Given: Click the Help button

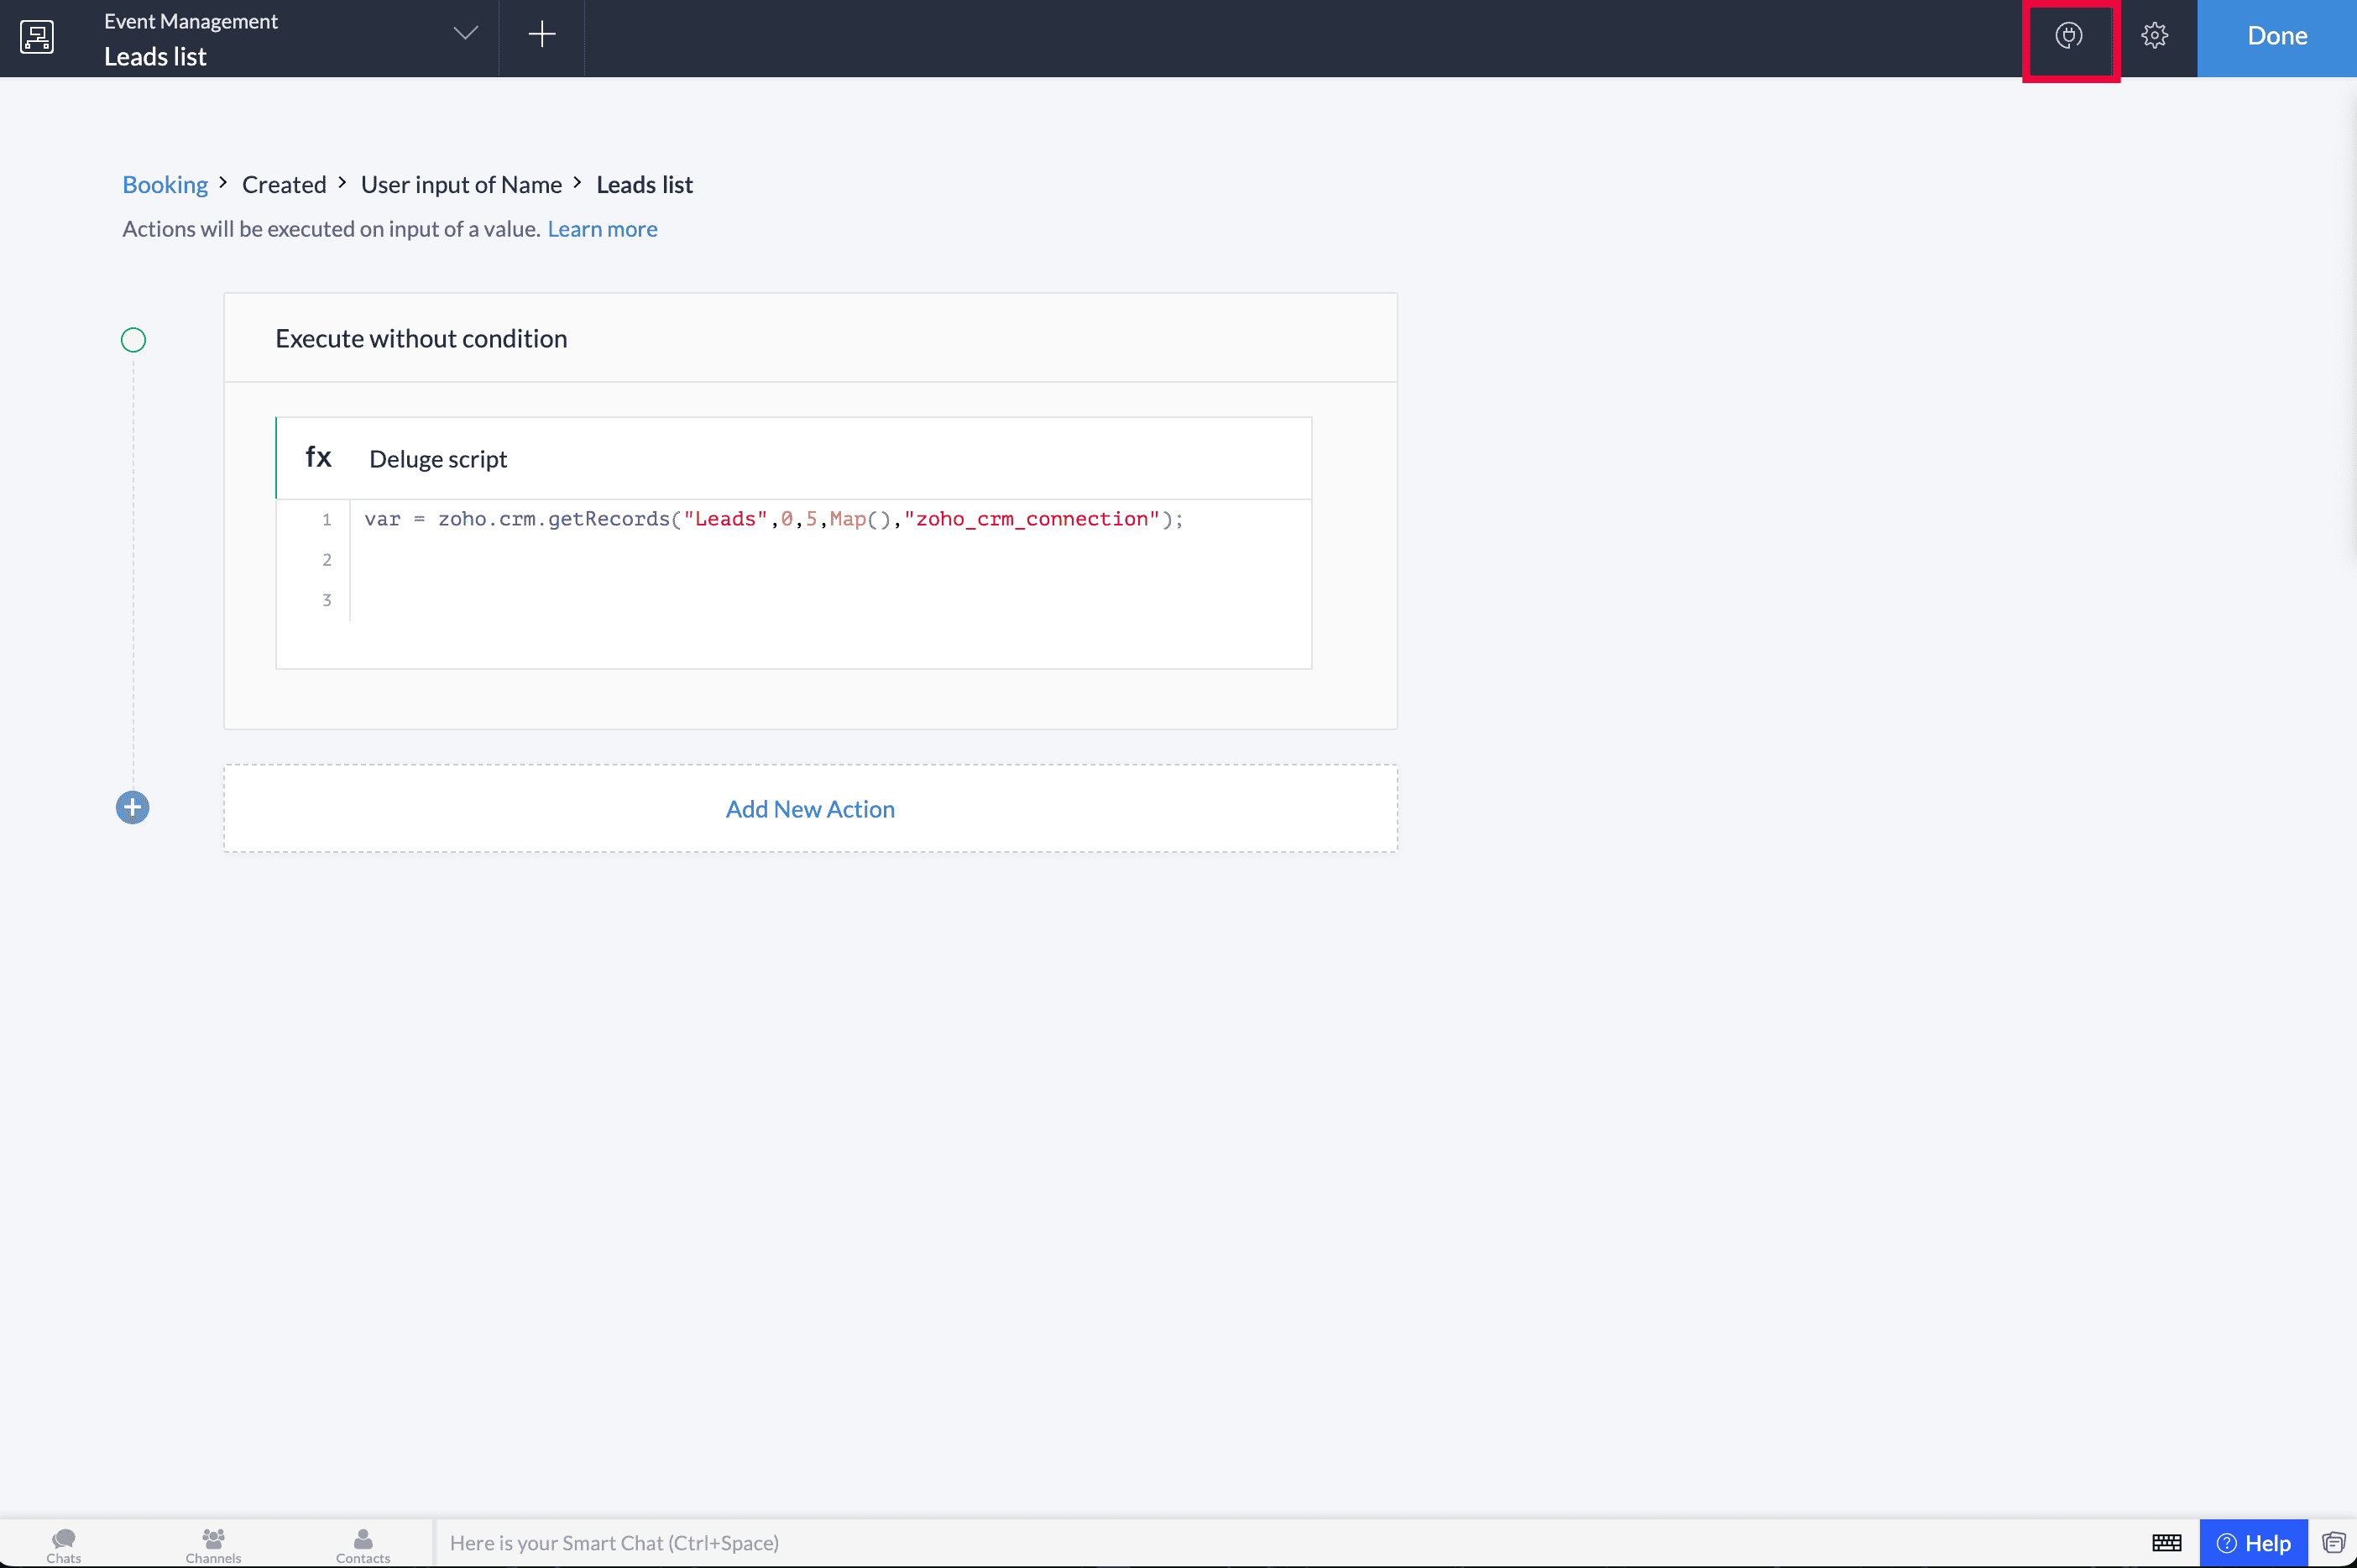Looking at the screenshot, I should coord(2253,1543).
